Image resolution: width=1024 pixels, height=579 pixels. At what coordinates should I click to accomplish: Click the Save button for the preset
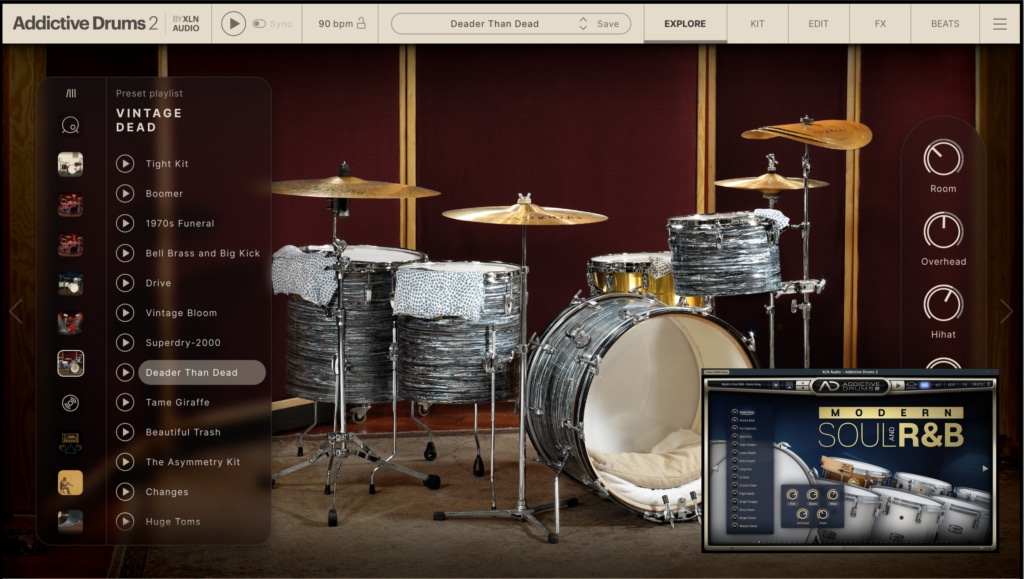608,23
